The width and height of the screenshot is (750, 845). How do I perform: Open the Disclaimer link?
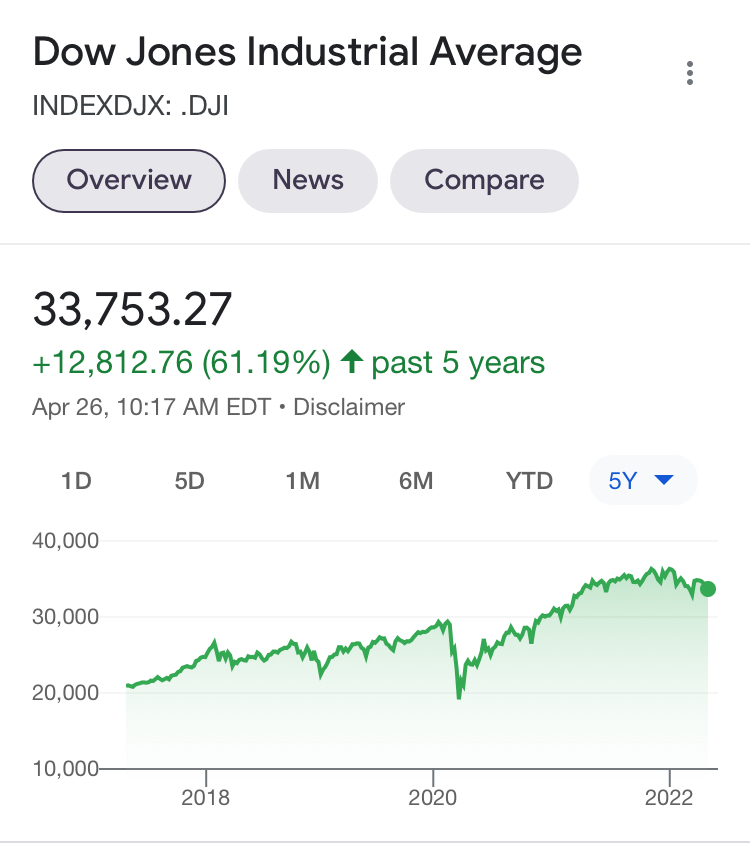coord(349,407)
